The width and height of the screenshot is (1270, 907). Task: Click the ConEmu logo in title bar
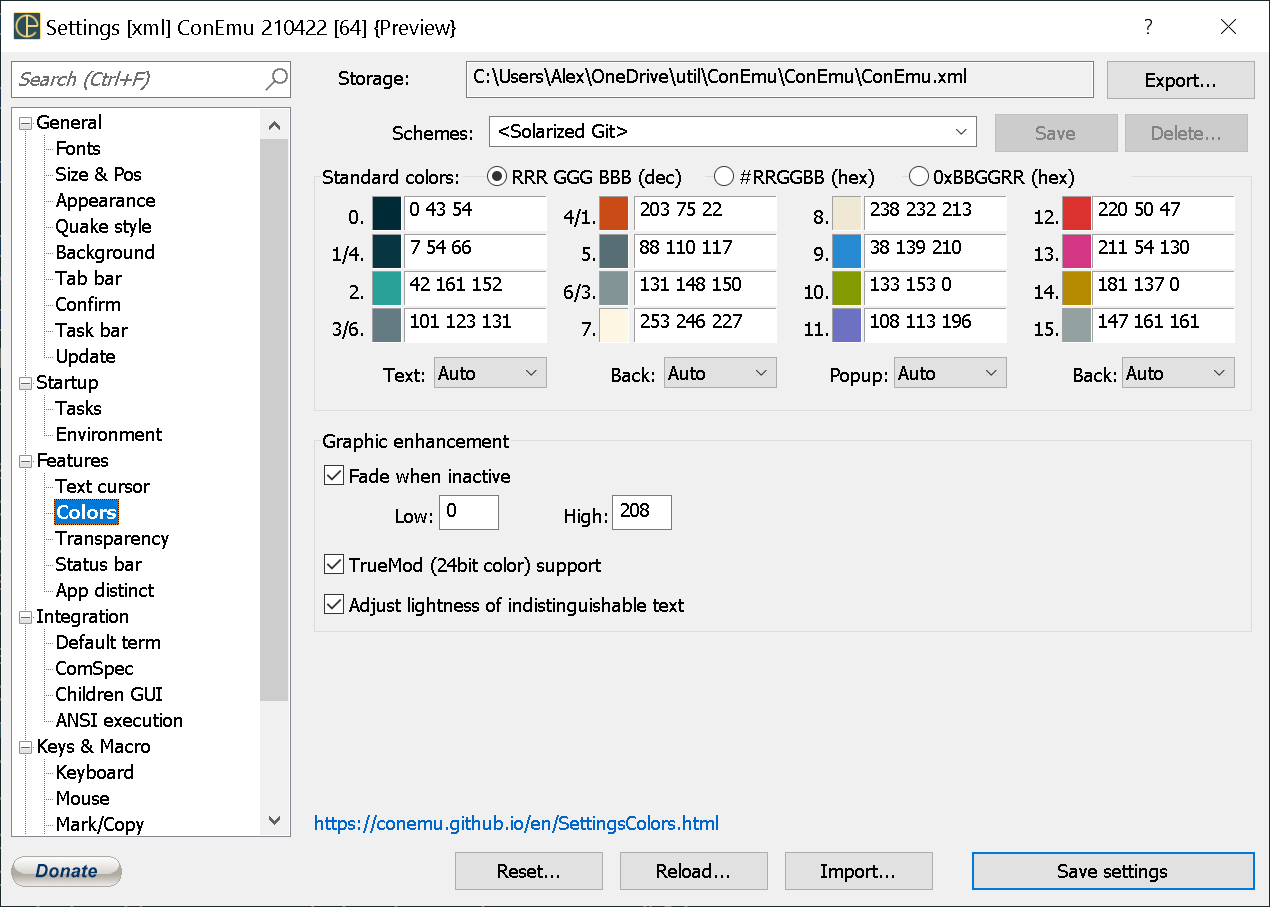coord(25,27)
